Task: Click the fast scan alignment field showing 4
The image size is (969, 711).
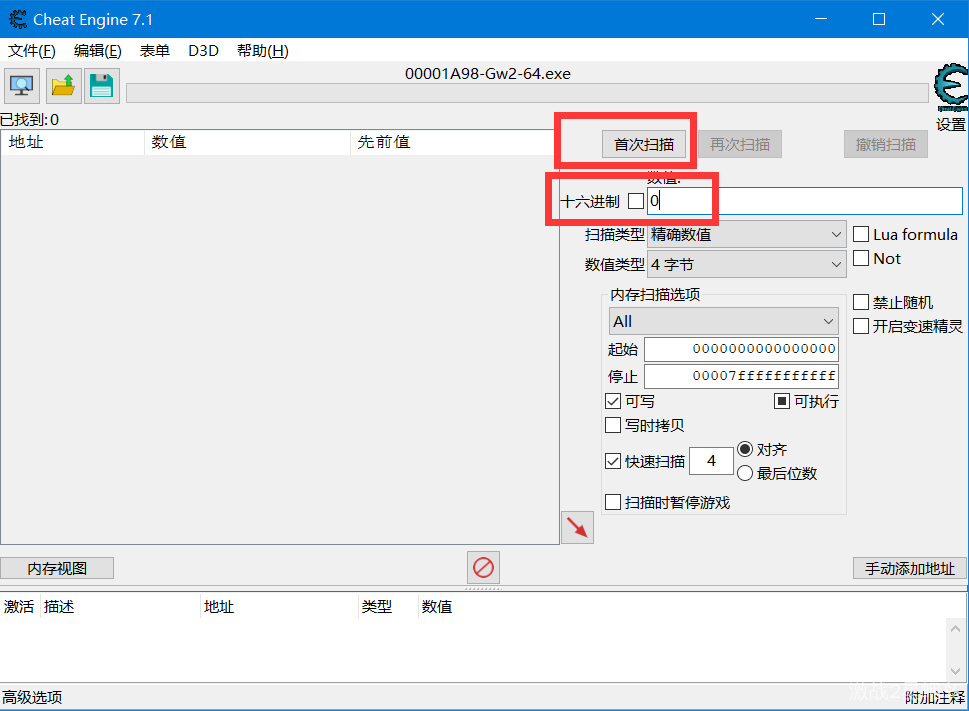Action: [711, 461]
